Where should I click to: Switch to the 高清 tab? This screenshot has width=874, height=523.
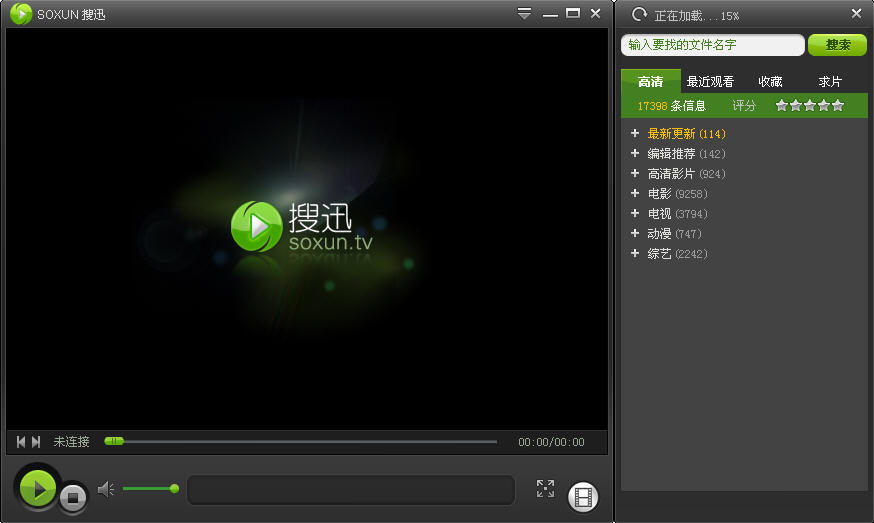pyautogui.click(x=650, y=82)
